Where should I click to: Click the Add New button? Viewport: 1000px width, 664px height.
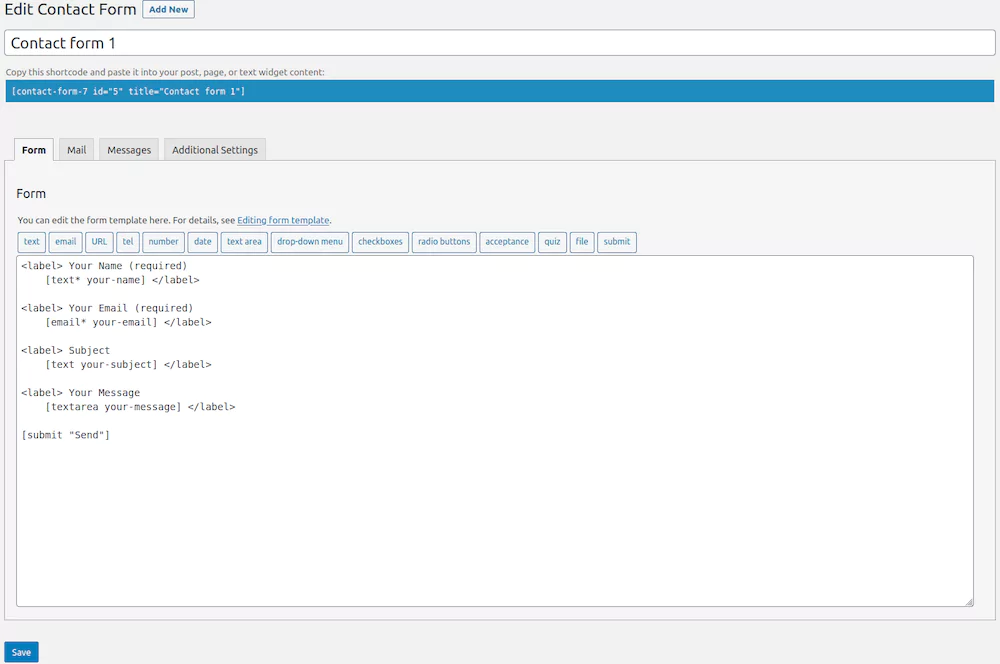169,10
